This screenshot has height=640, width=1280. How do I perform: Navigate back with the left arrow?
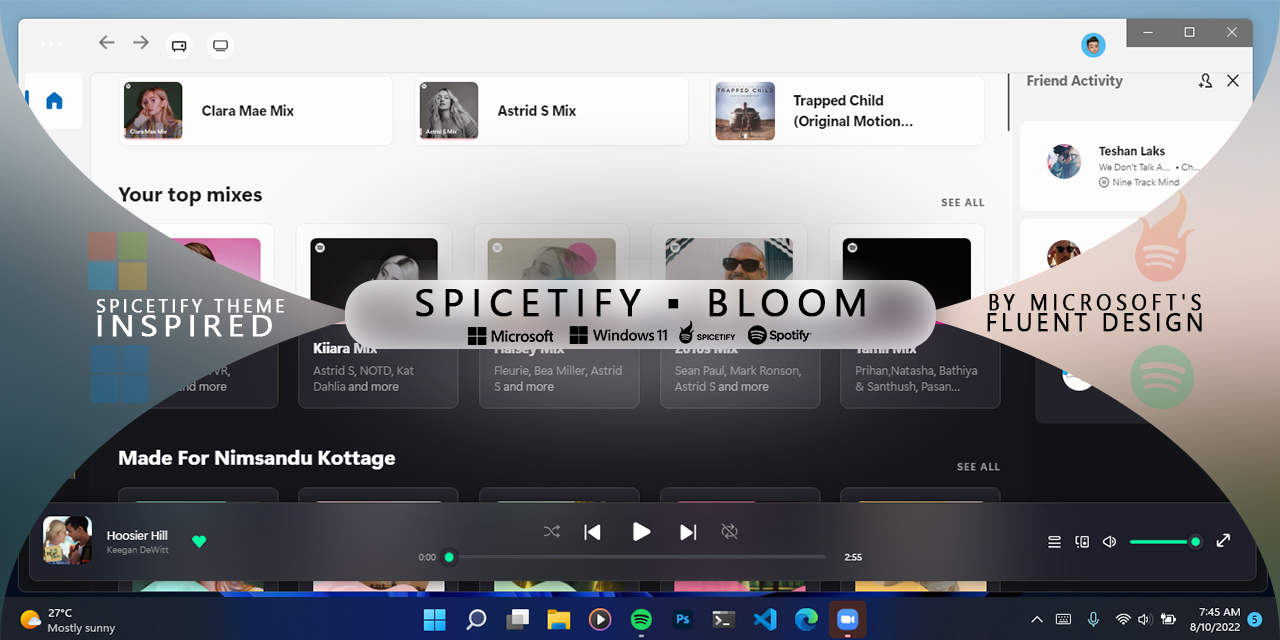(x=107, y=42)
